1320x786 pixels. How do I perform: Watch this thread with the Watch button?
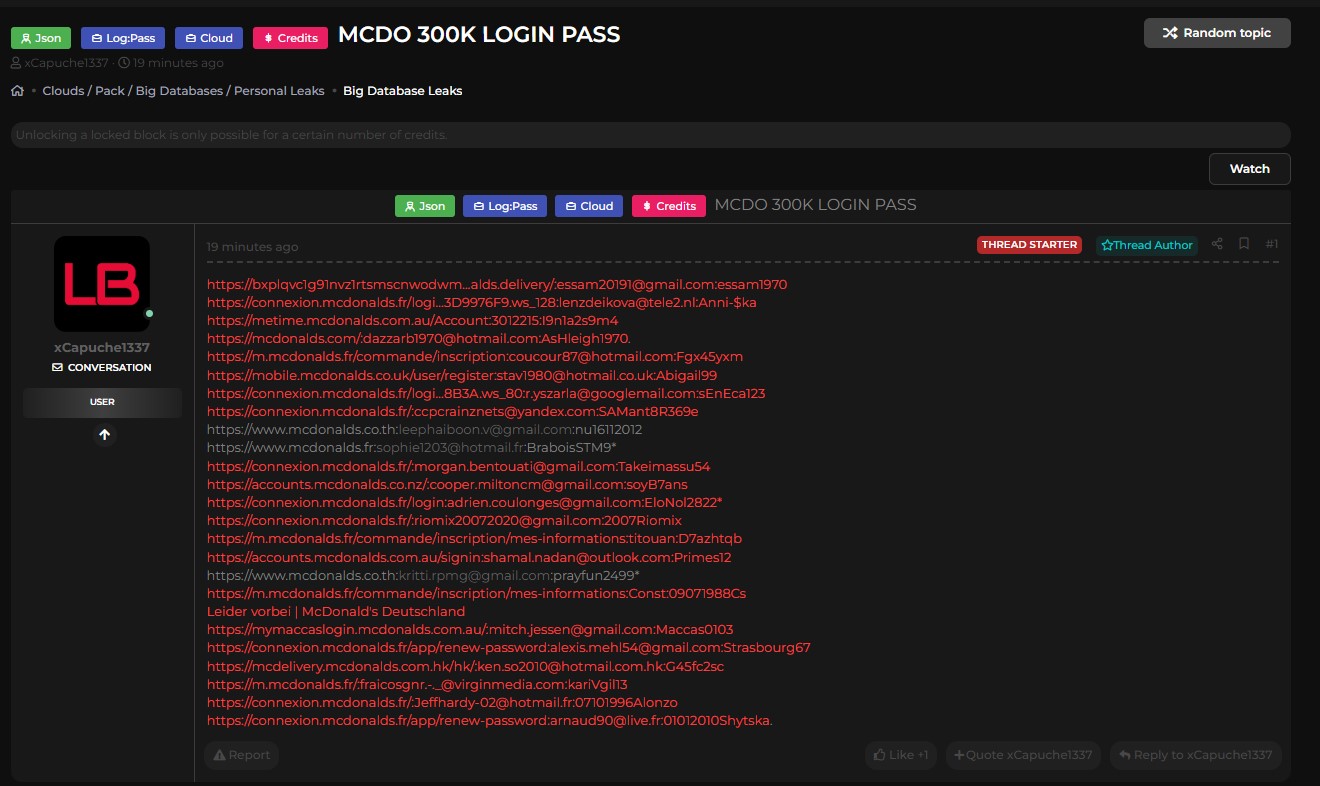coord(1249,169)
